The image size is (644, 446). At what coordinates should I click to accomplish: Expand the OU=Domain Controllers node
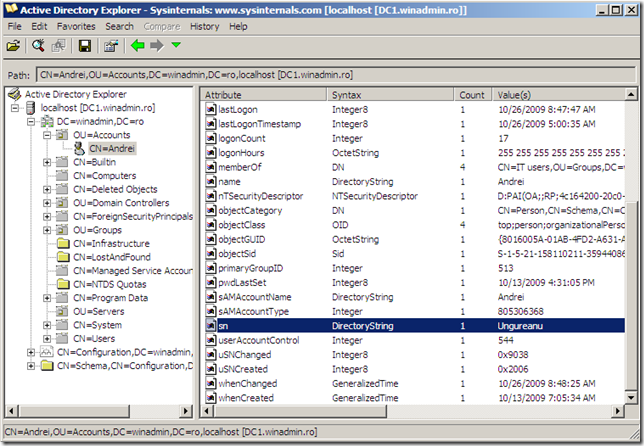pos(47,203)
